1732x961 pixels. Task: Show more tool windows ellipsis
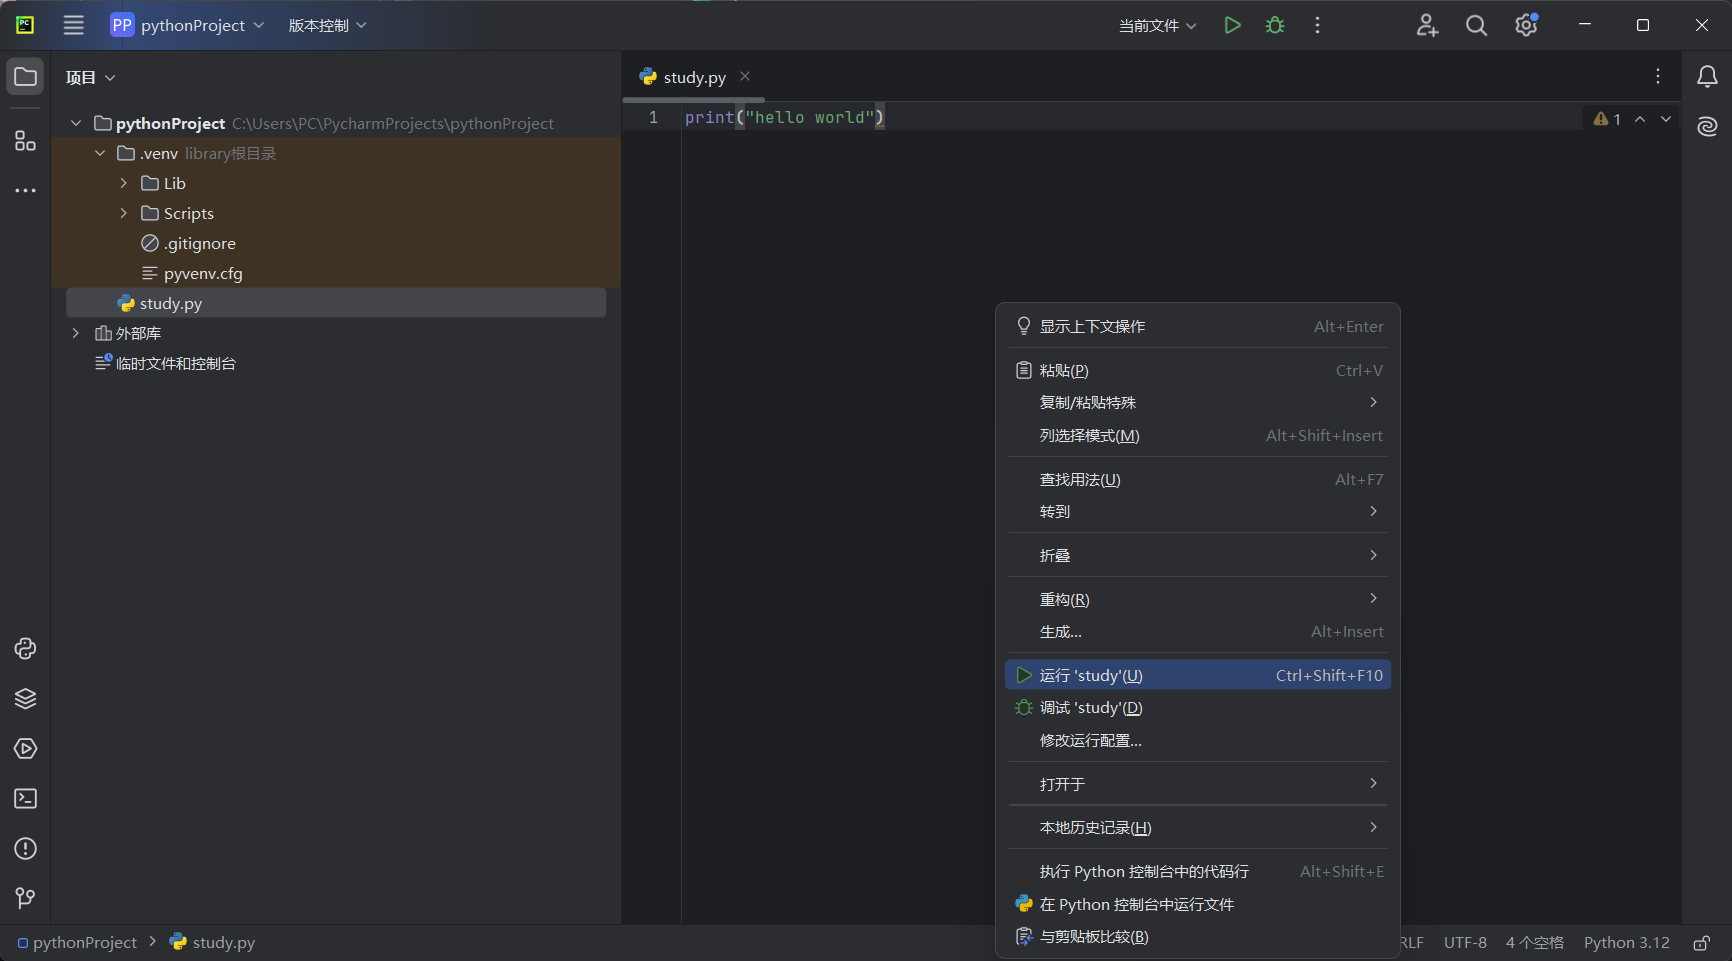25,190
